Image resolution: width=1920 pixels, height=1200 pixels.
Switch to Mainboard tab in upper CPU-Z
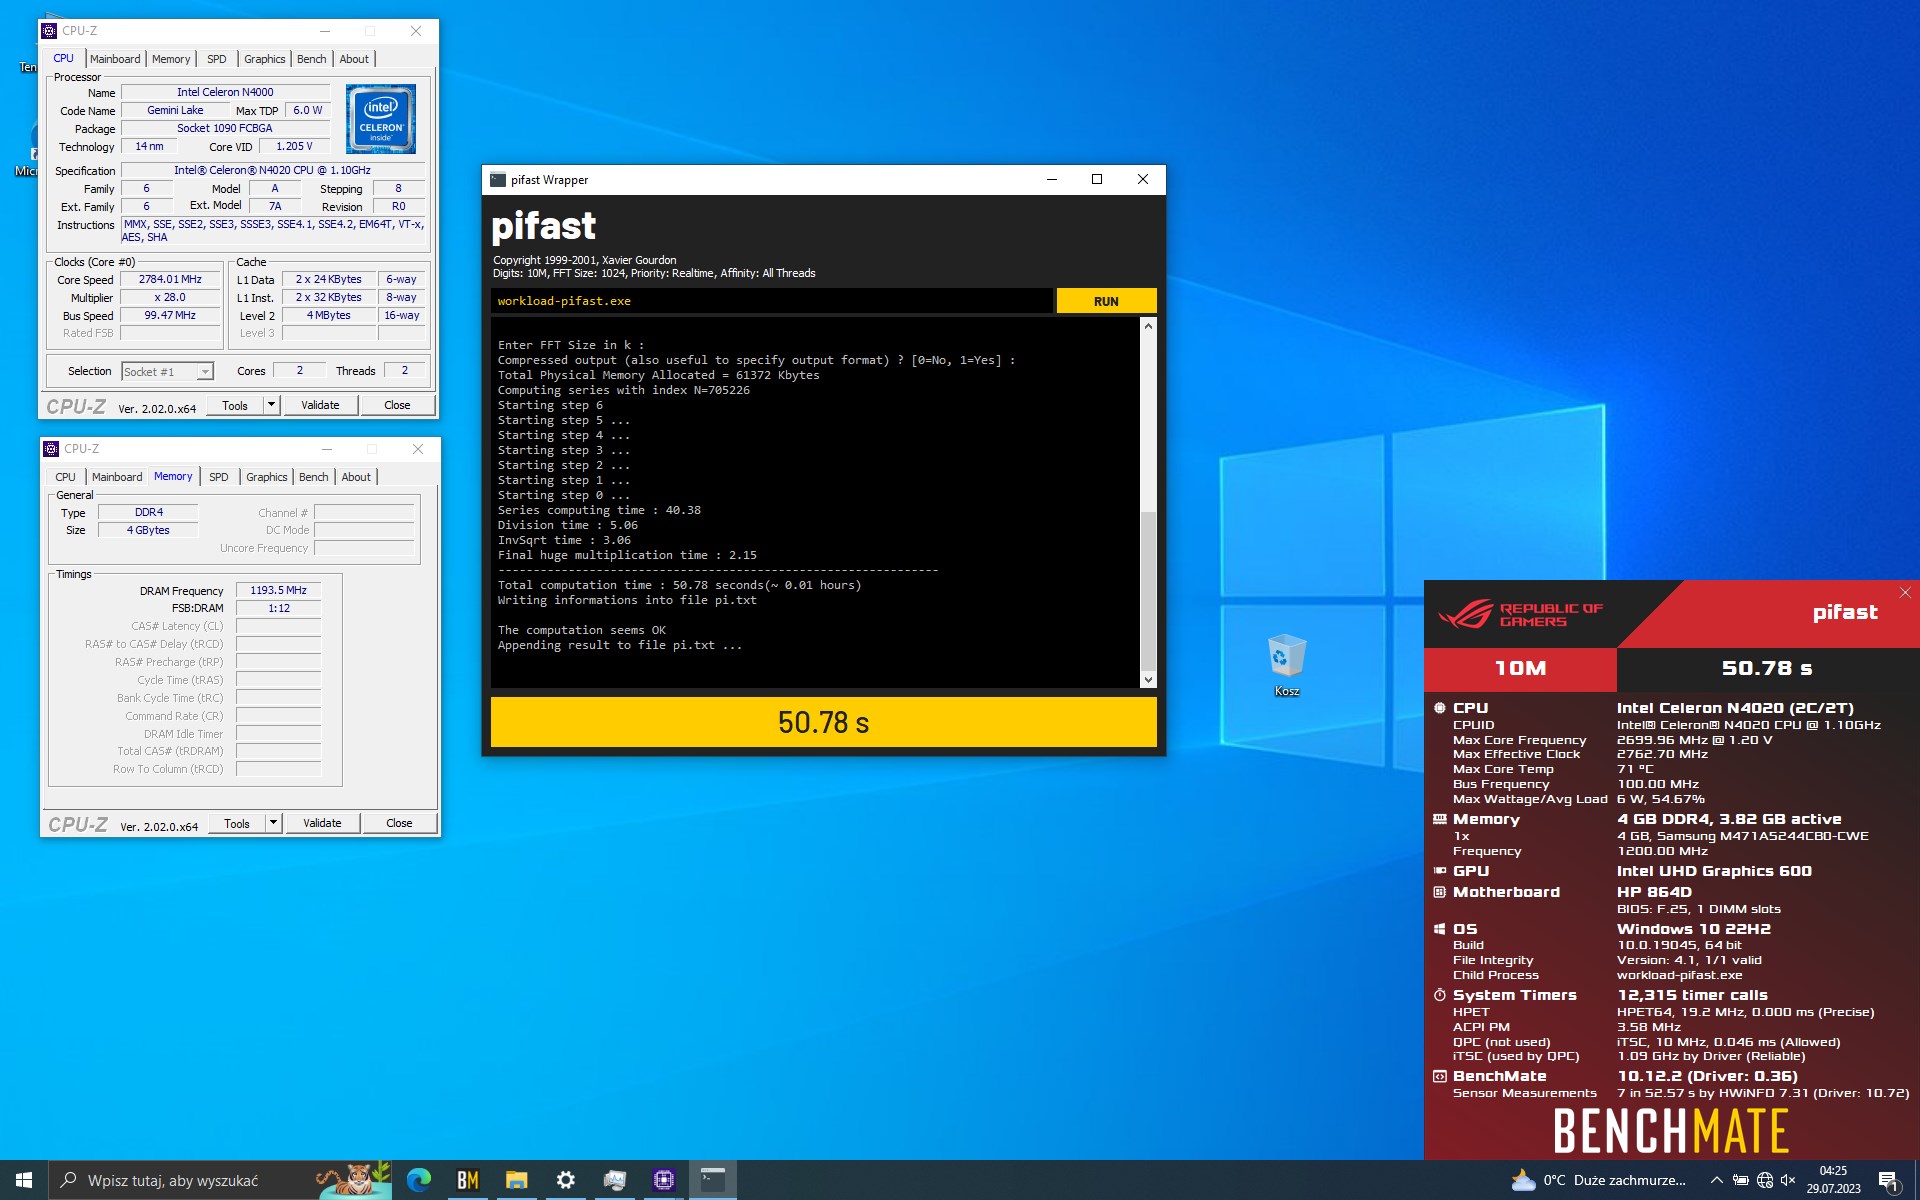[115, 59]
